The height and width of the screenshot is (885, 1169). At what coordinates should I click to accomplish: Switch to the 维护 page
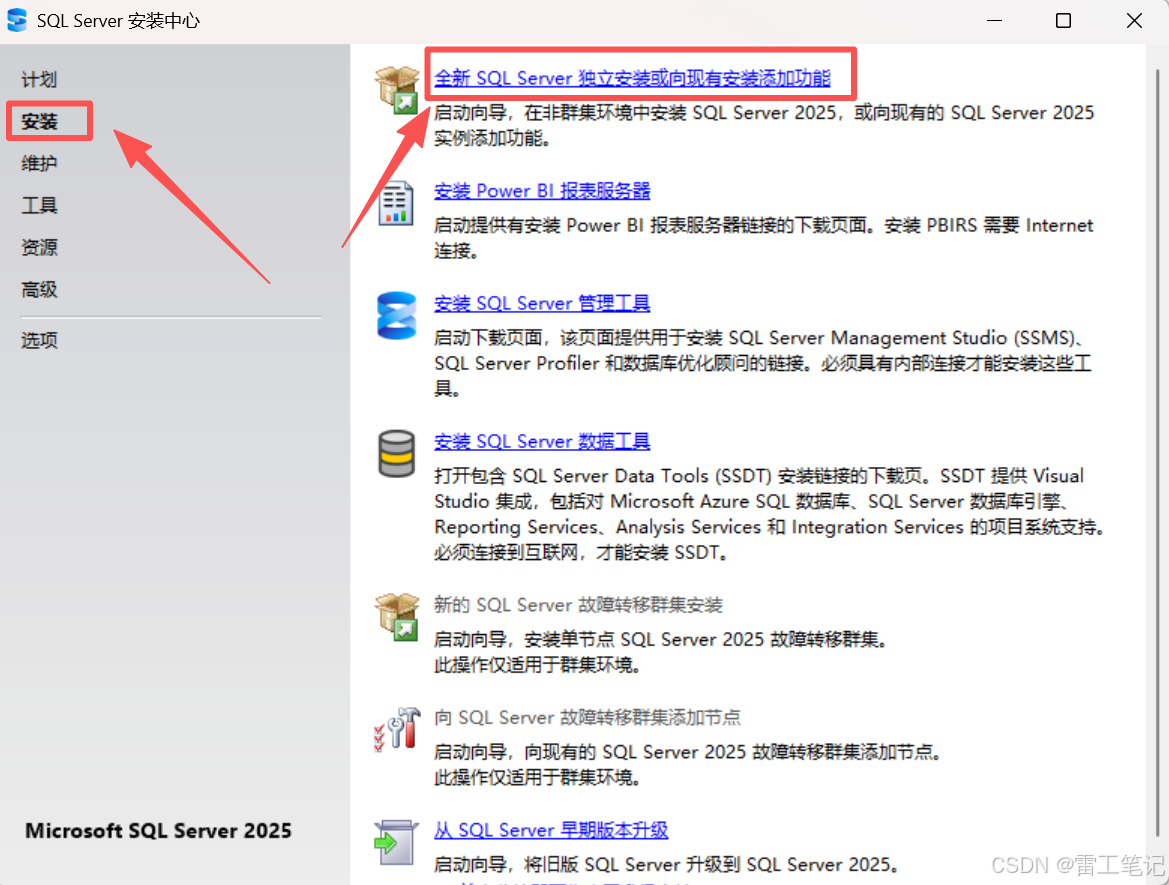(x=39, y=163)
